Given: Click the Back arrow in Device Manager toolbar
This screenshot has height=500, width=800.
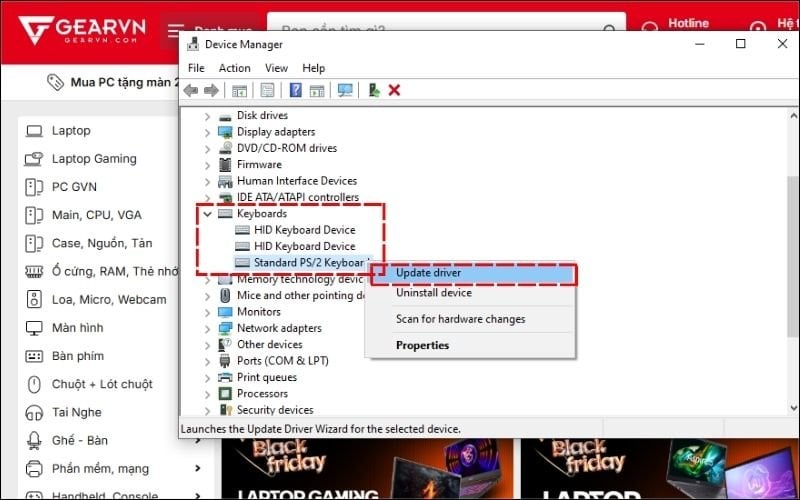Looking at the screenshot, I should 190,90.
